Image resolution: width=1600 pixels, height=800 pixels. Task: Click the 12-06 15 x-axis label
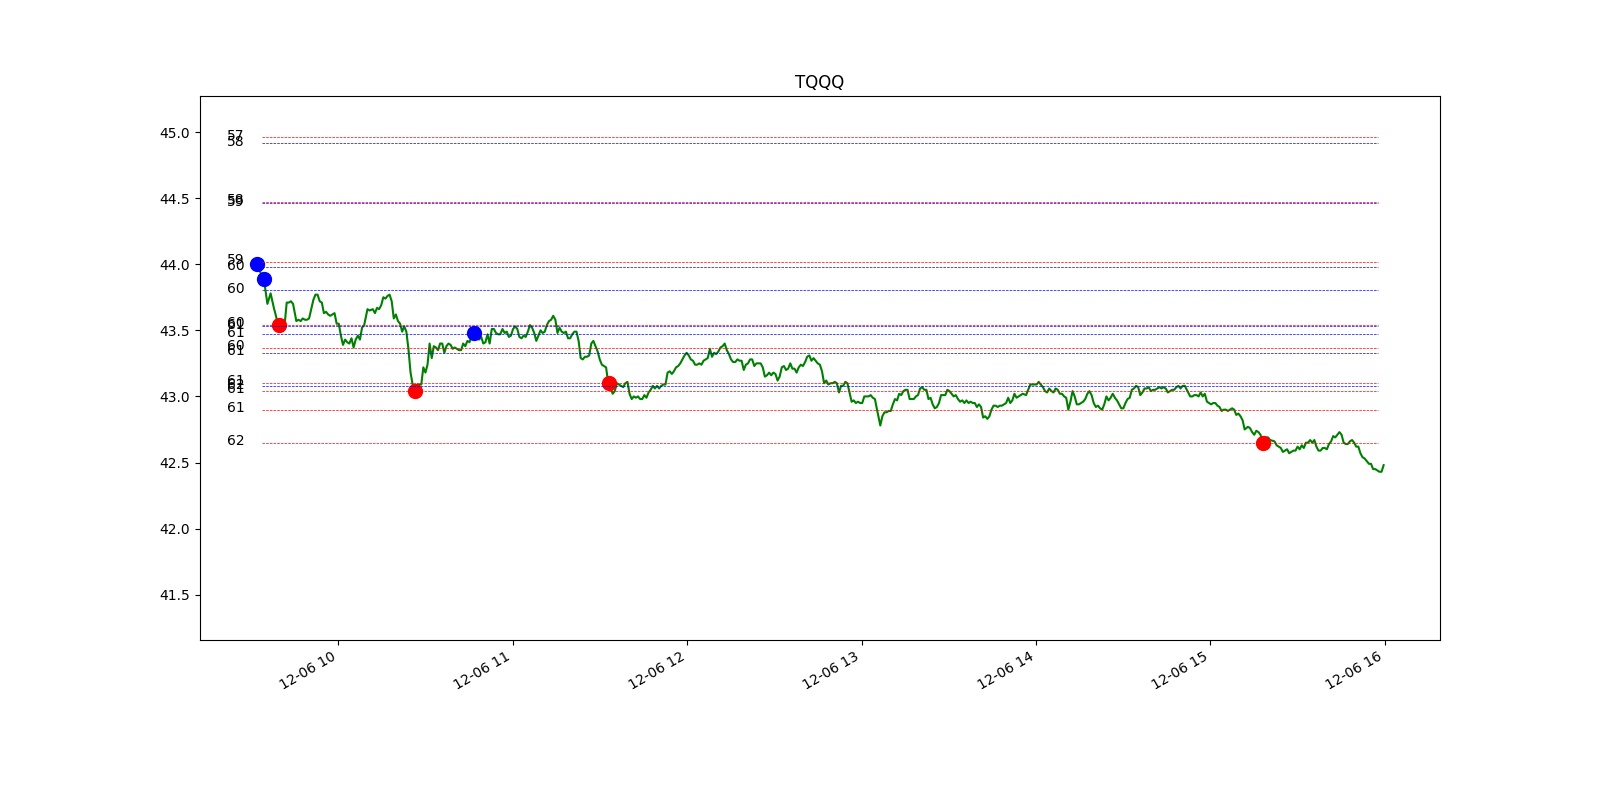1180,670
